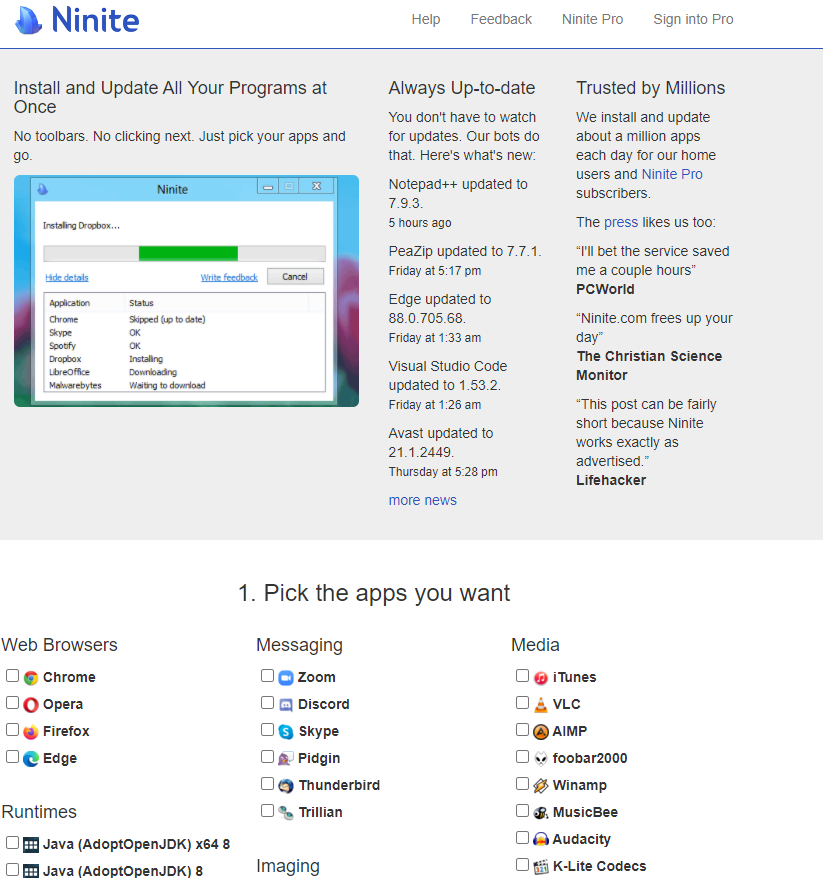The width and height of the screenshot is (823, 878).
Task: Click the Winamp label
Action: click(579, 786)
